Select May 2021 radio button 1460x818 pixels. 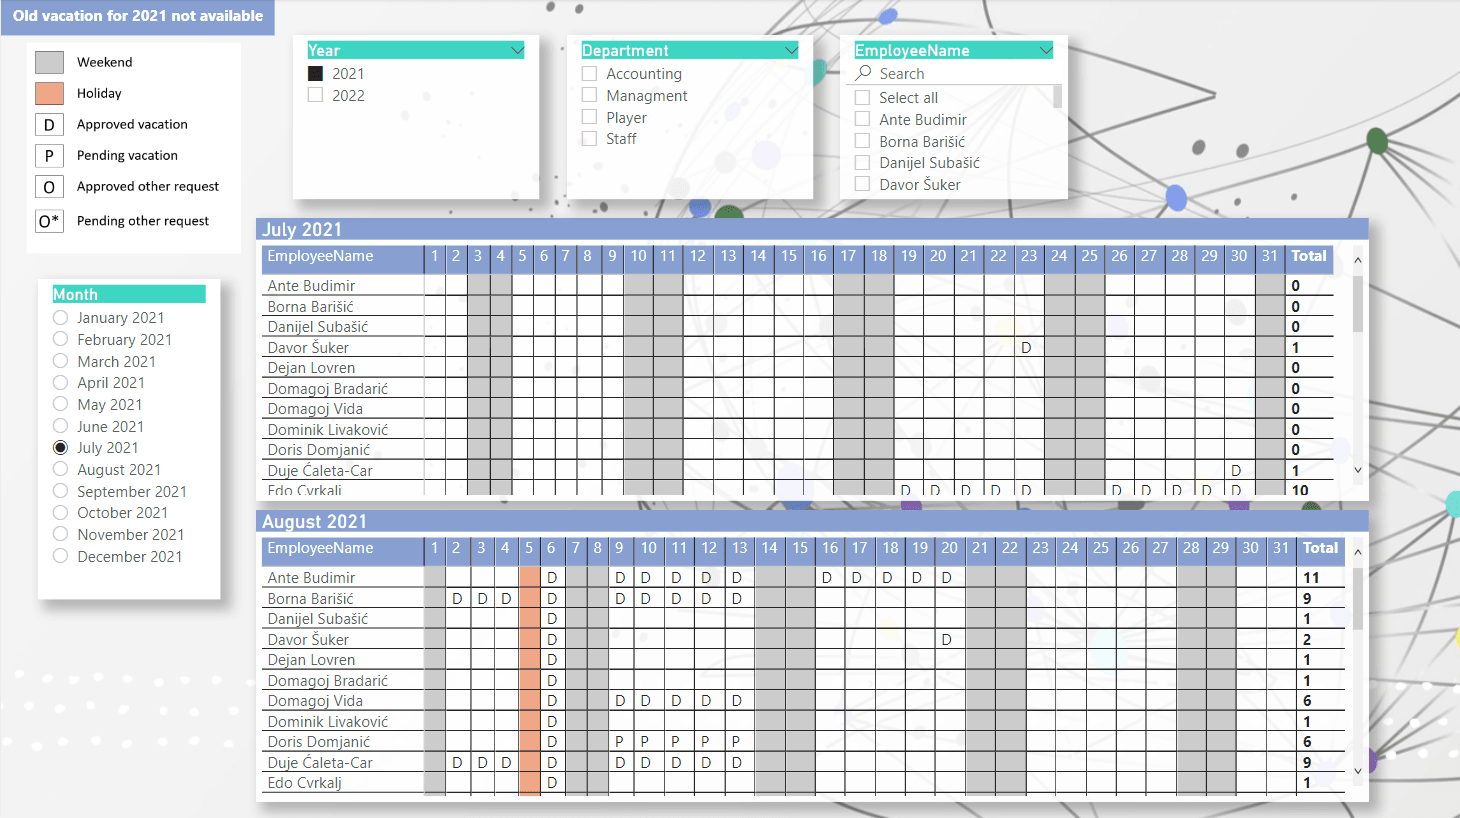pos(60,404)
